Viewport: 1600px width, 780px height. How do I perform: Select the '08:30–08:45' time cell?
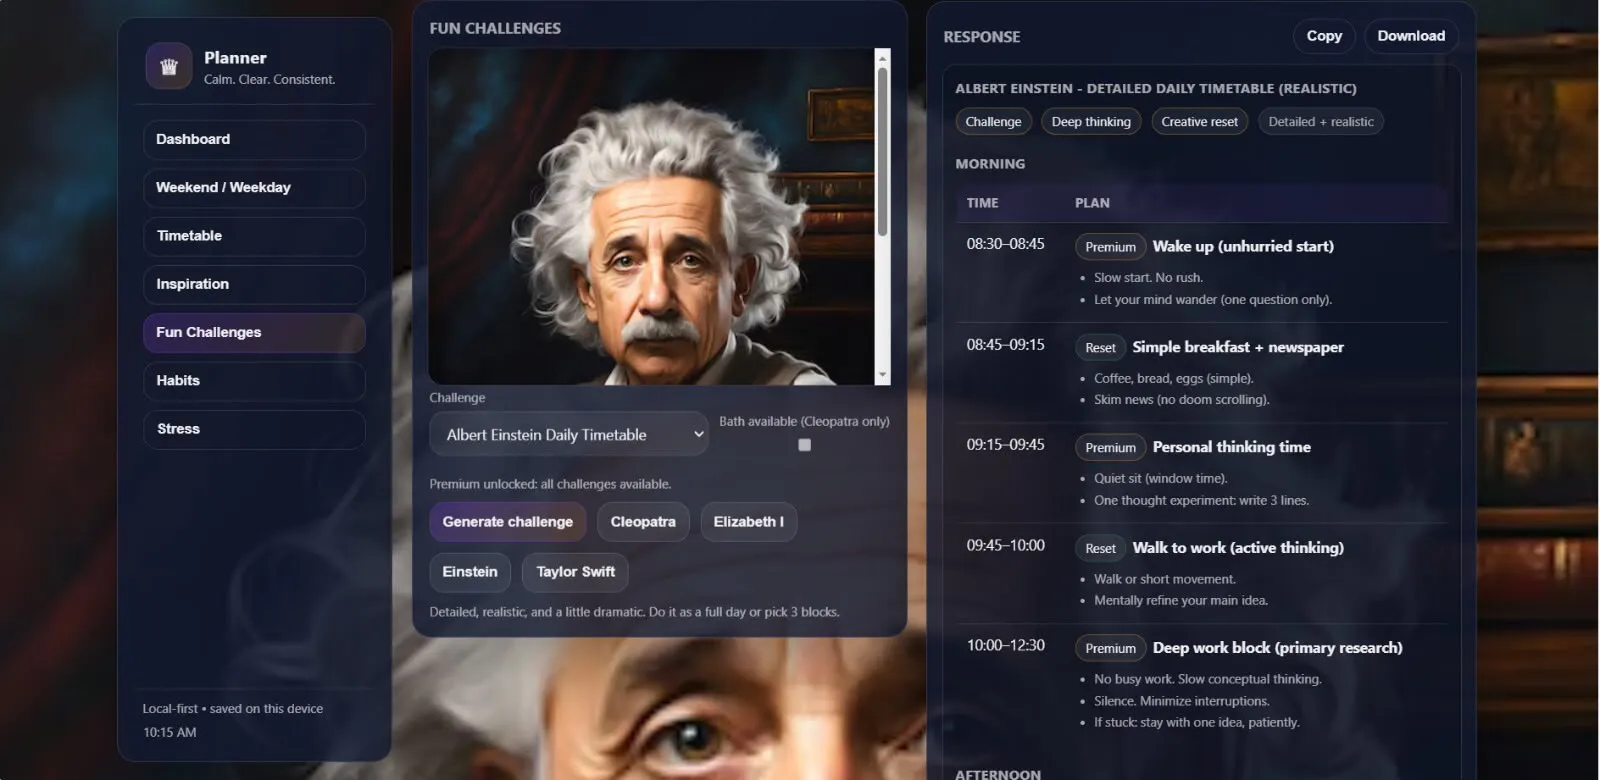[x=1005, y=244]
